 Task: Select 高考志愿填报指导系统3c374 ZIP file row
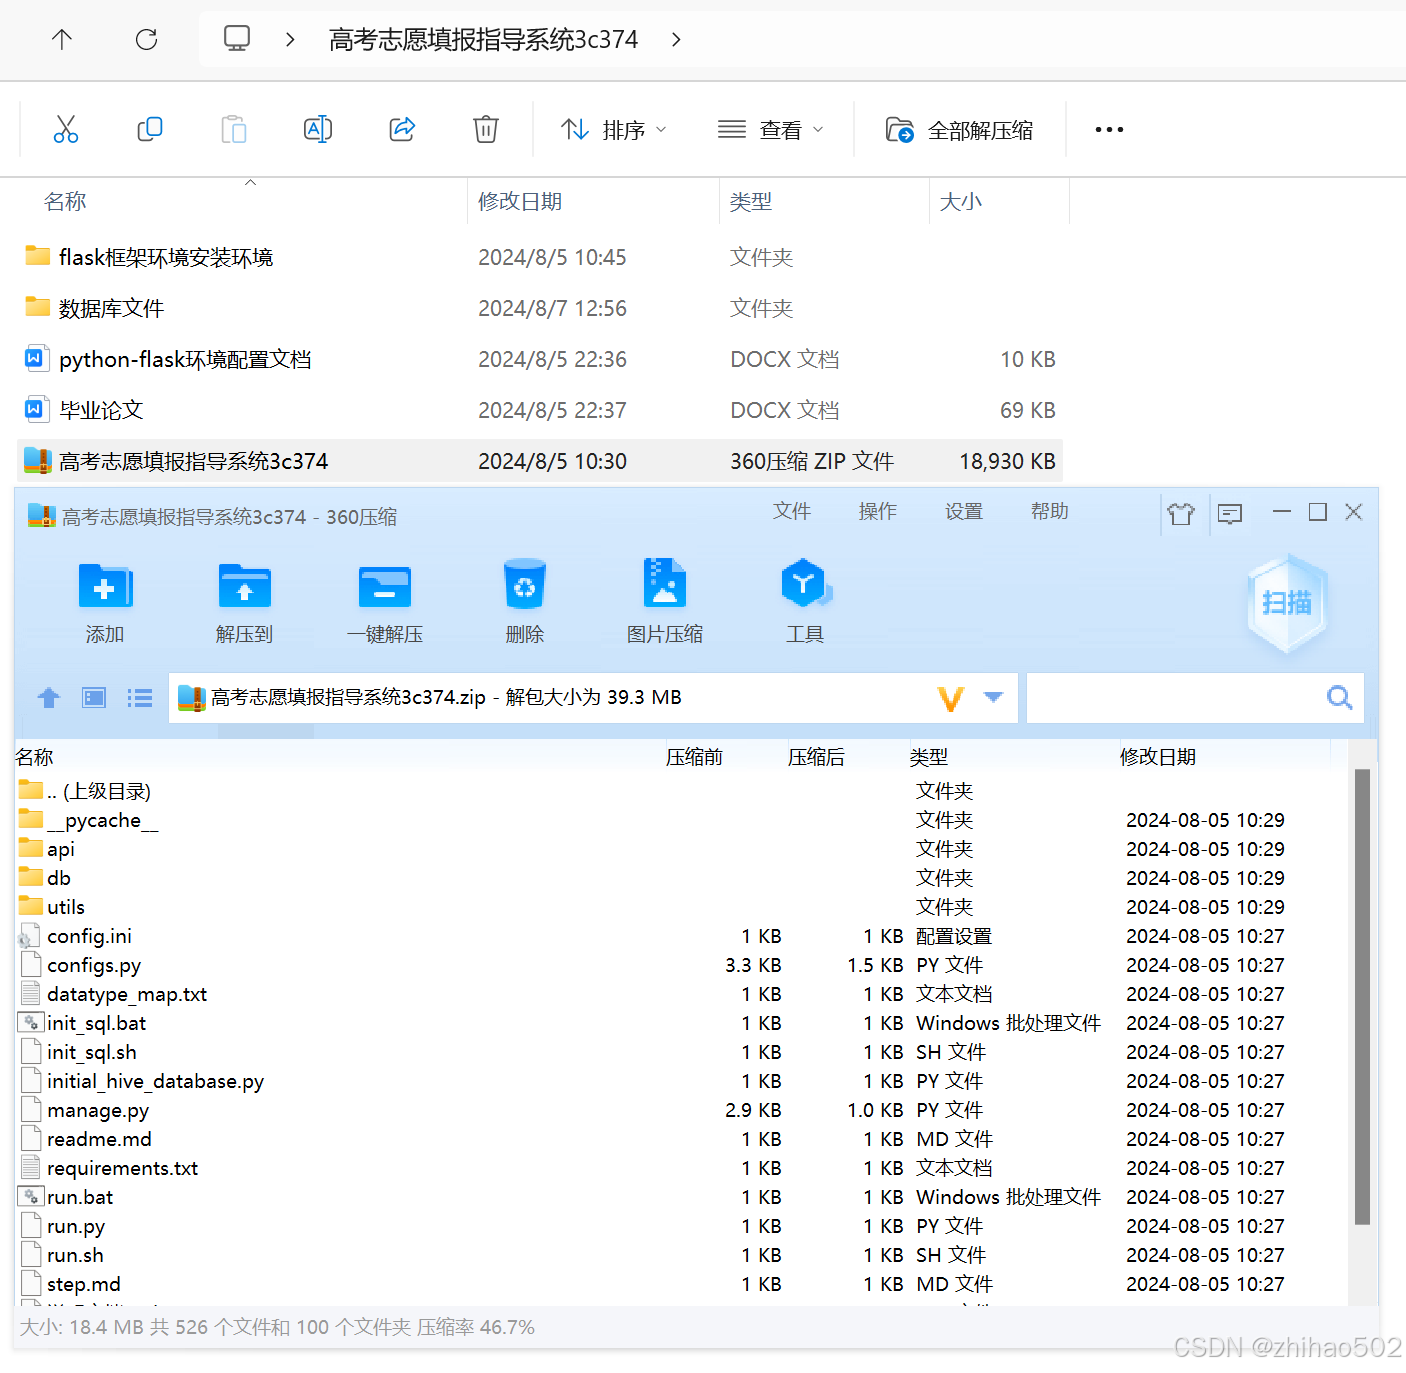540,461
